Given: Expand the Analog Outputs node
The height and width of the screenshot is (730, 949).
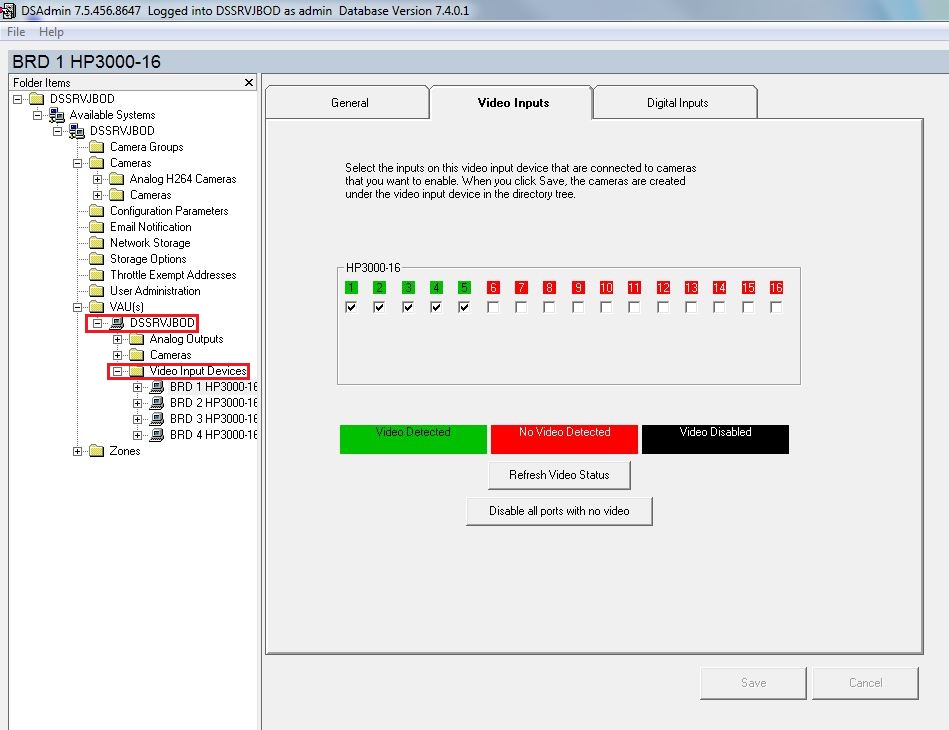Looking at the screenshot, I should [118, 338].
